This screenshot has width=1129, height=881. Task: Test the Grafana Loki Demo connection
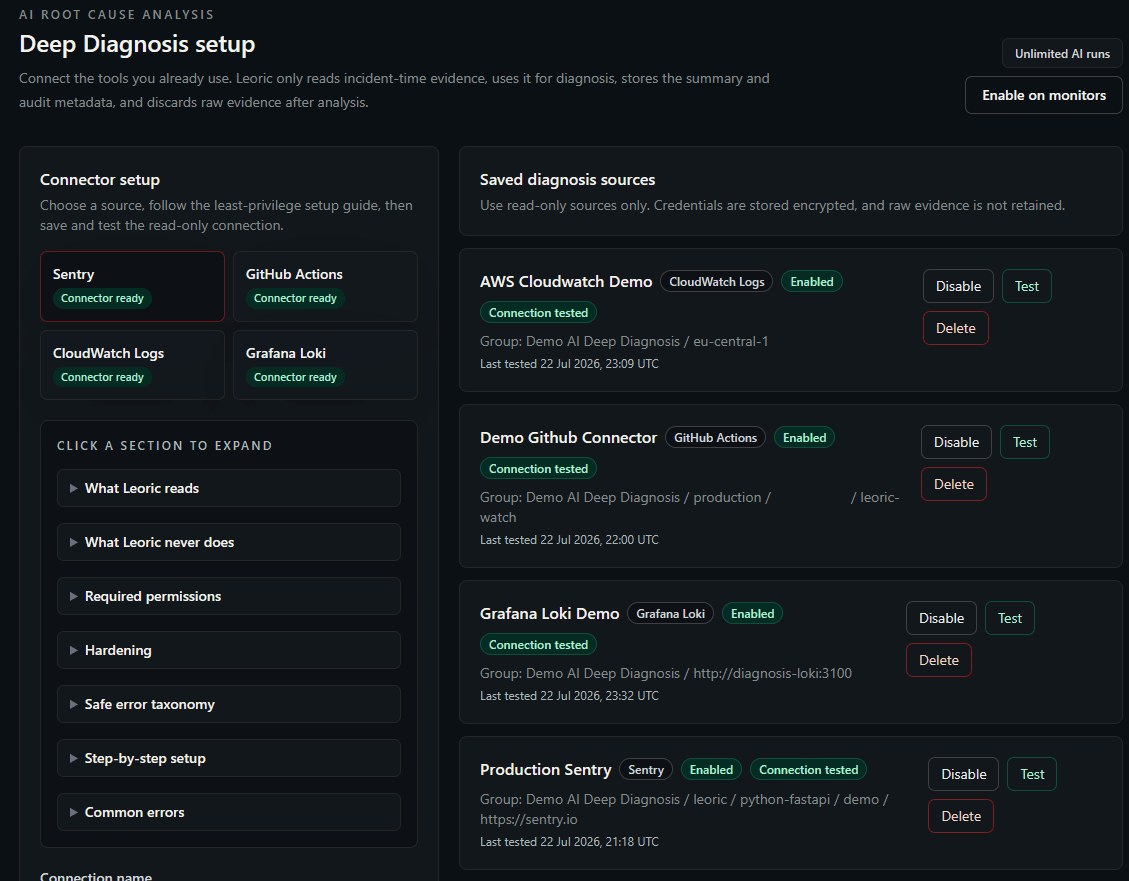(1009, 618)
